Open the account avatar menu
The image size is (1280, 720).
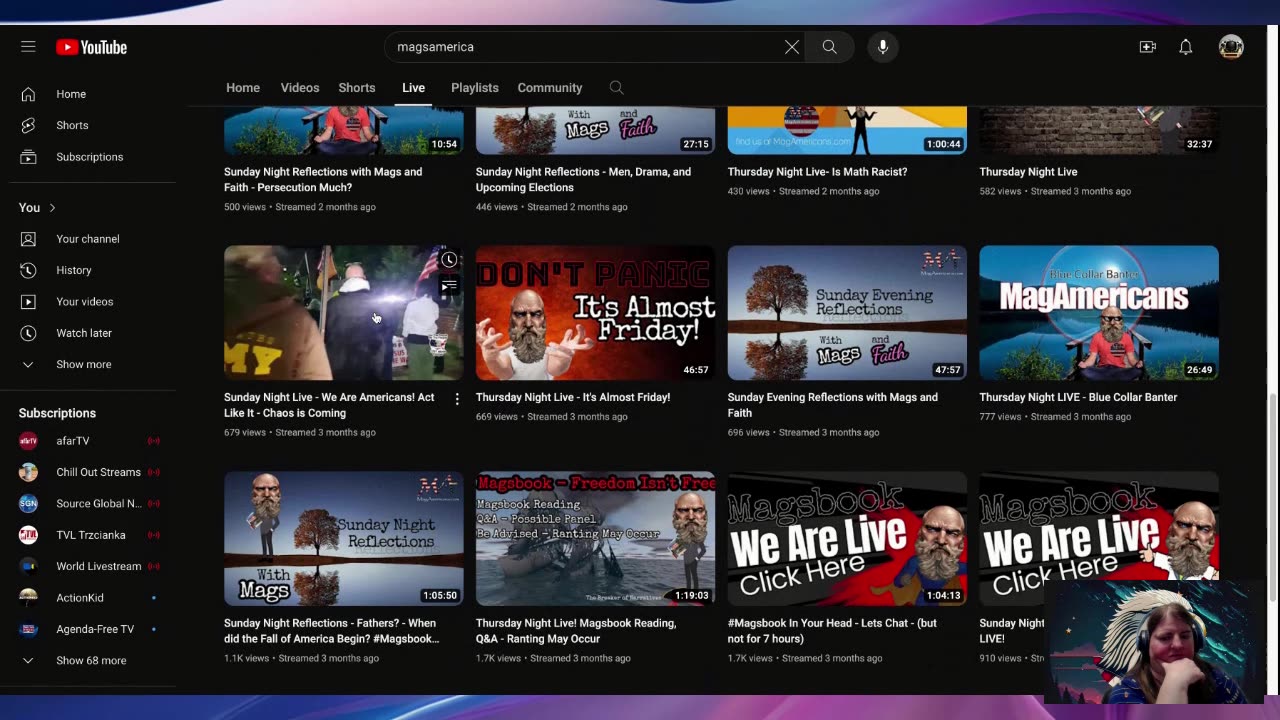tap(1231, 47)
